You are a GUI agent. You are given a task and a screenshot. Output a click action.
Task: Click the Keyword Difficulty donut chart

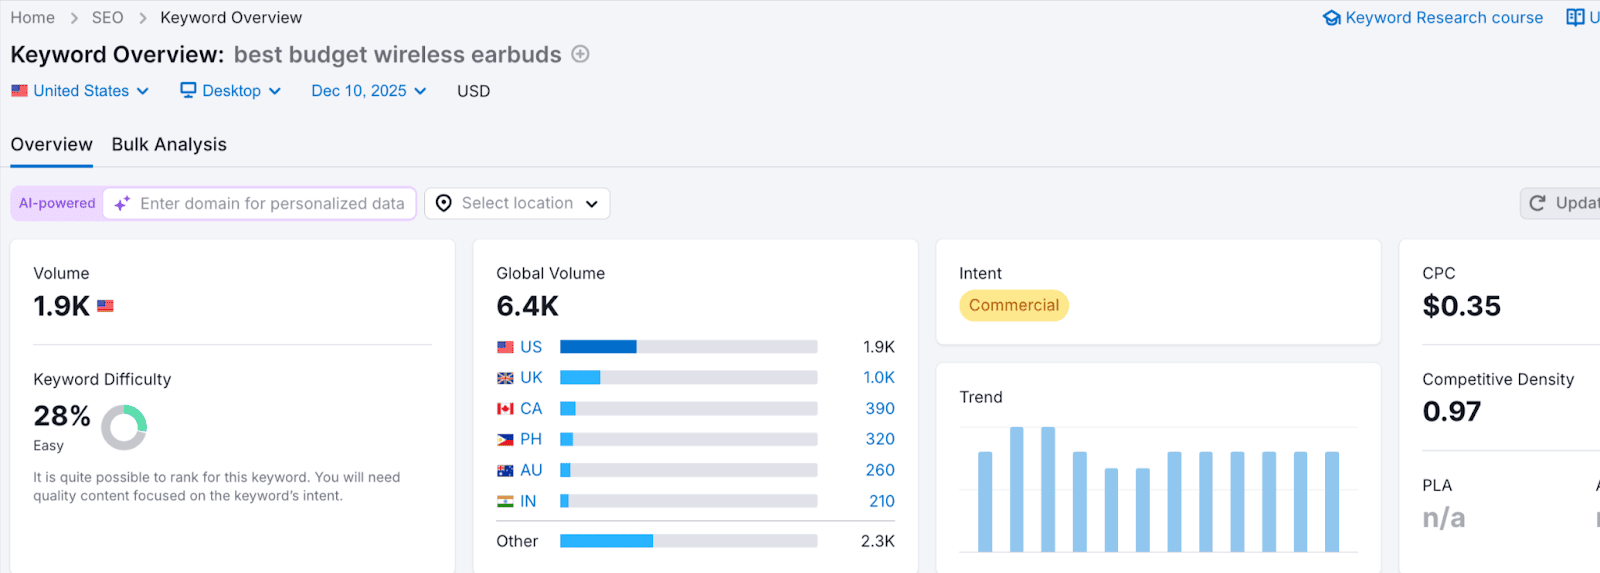pyautogui.click(x=124, y=427)
